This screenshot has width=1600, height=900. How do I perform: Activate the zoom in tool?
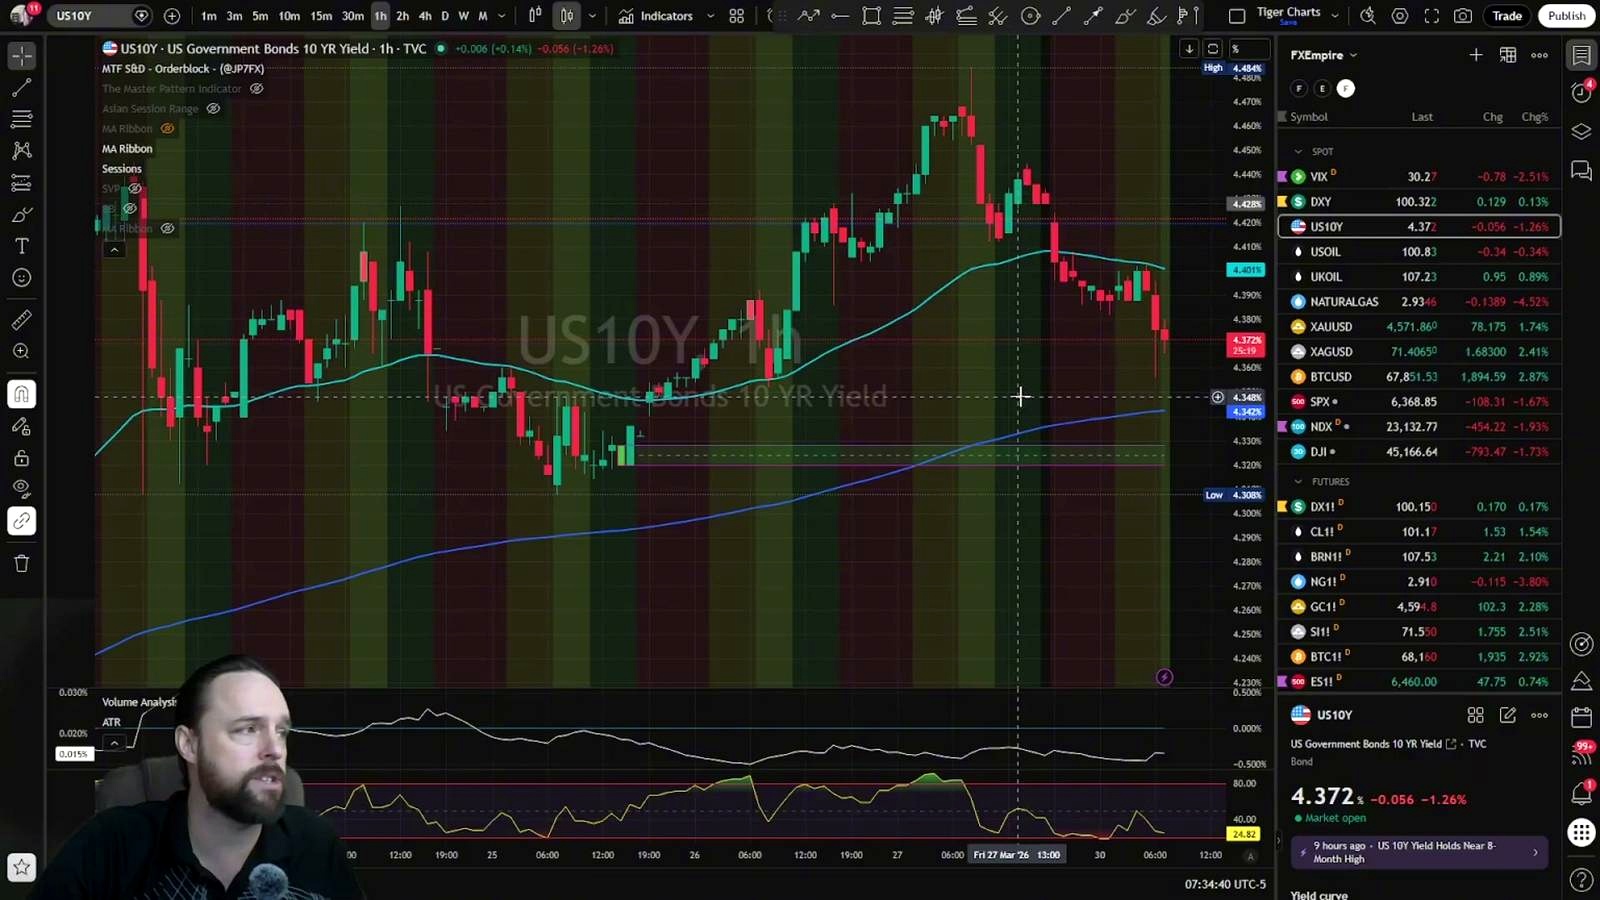pos(21,351)
